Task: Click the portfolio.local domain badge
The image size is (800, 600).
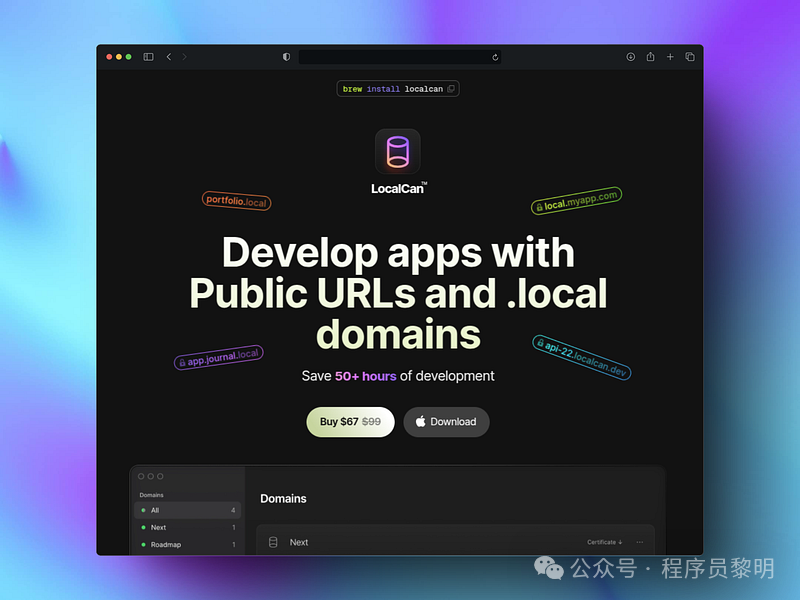Action: tap(236, 201)
